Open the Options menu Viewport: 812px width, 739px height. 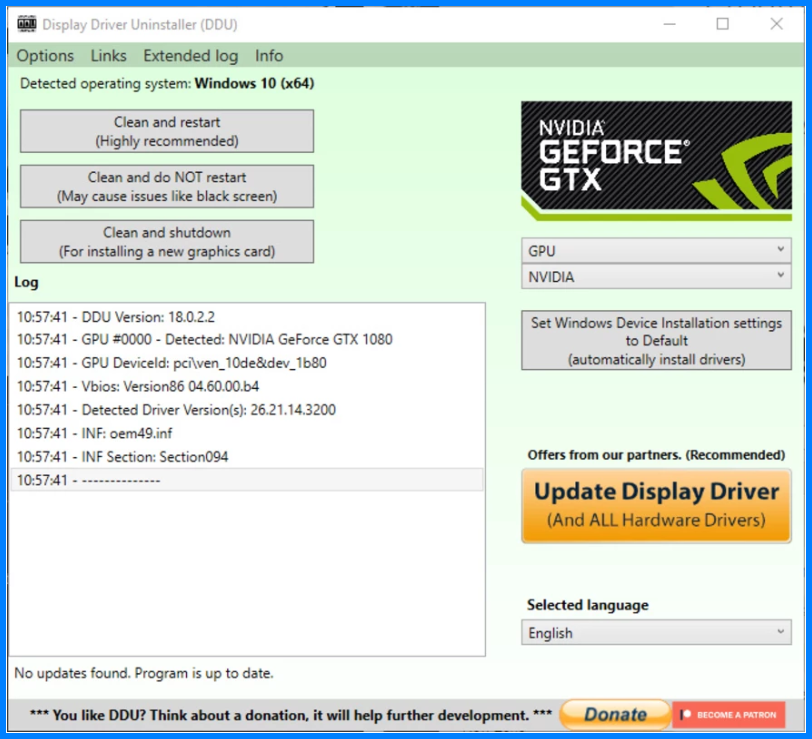[x=45, y=56]
